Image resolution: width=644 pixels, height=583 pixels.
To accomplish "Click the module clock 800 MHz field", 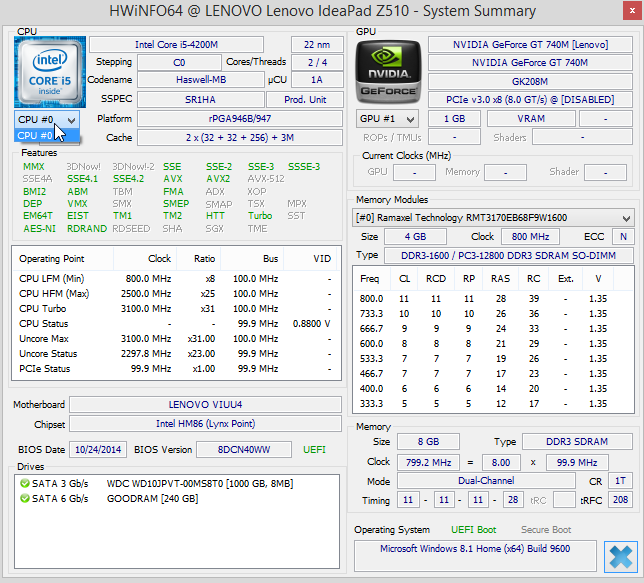I will tap(530, 237).
